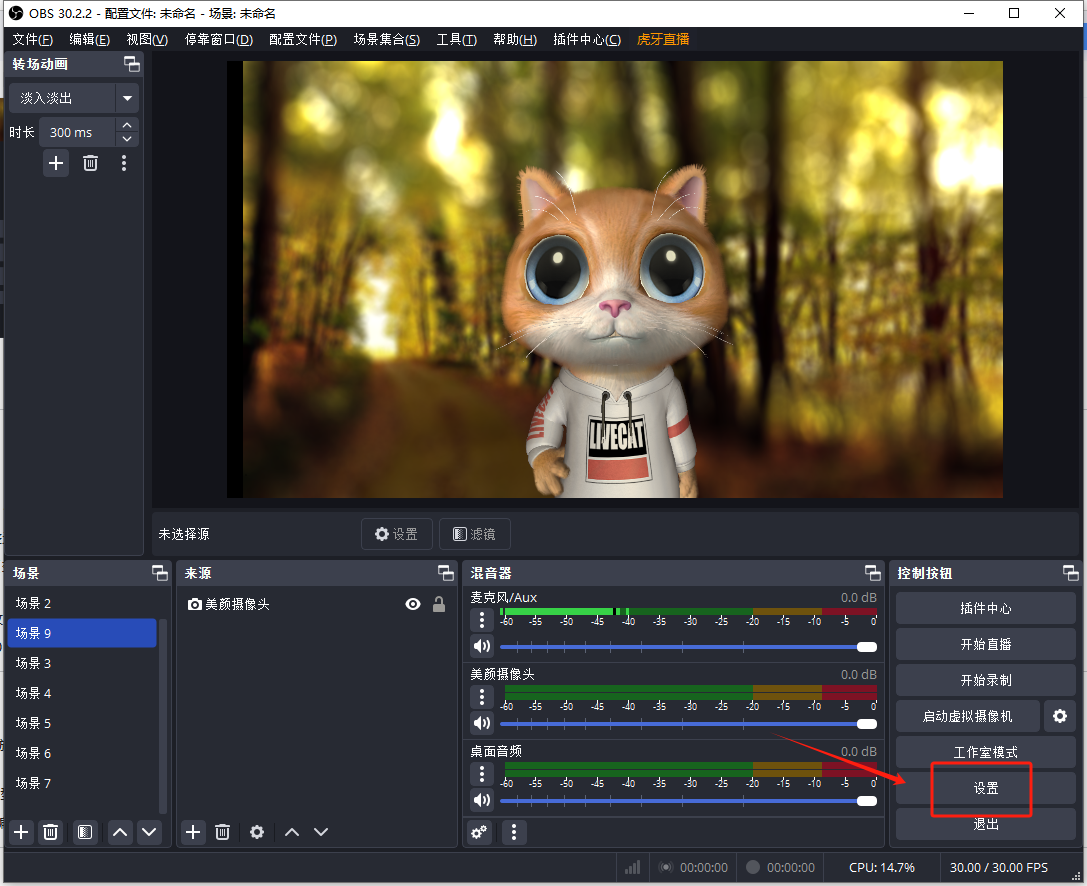Undock the 控制按钮 panel
This screenshot has width=1087, height=886.
pyautogui.click(x=1070, y=573)
